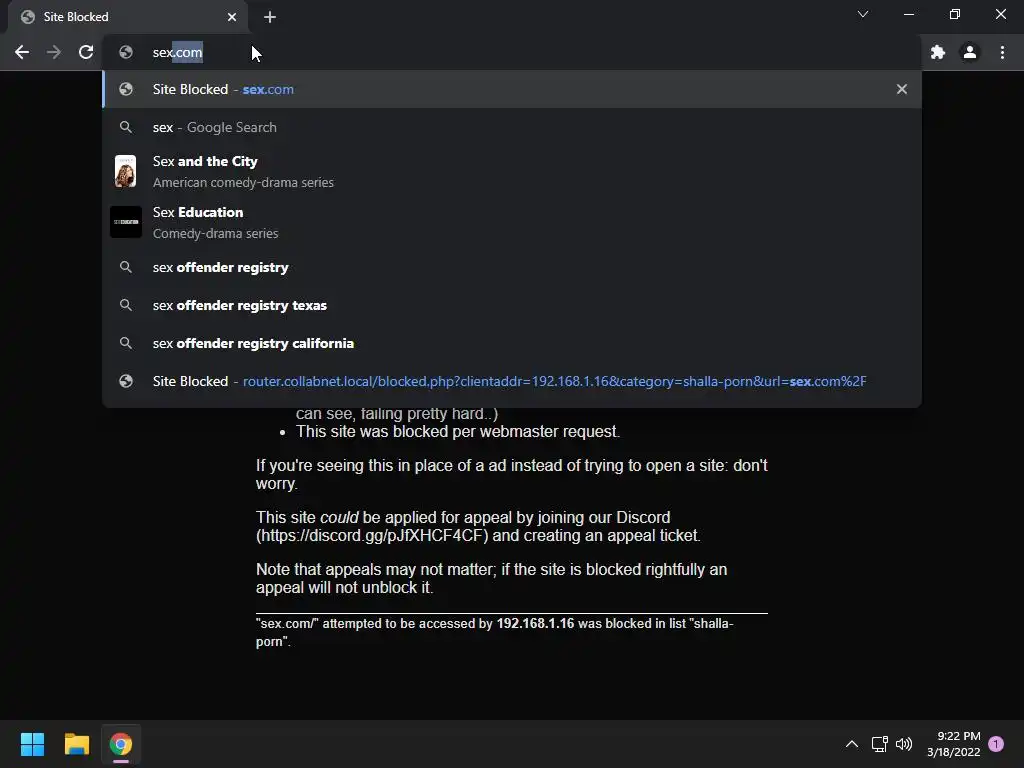
Task: Choose the Google Search suggestion
Action: click(512, 127)
